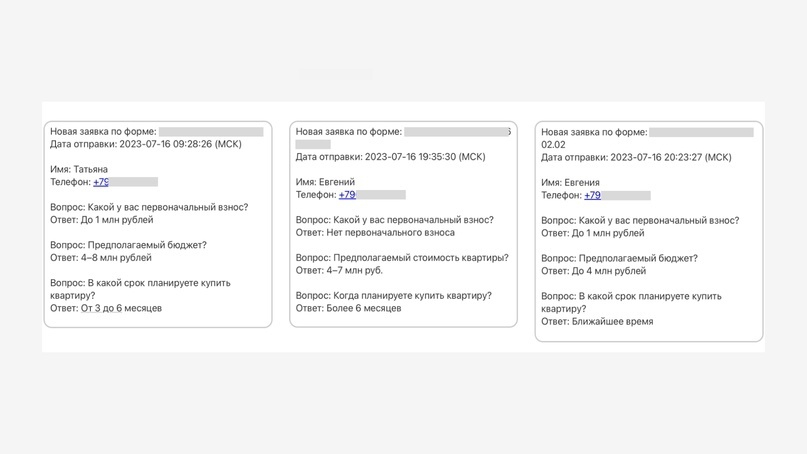Click the answer 'От 3 до 6 месяцев'
This screenshot has width=807, height=454.
point(106,308)
